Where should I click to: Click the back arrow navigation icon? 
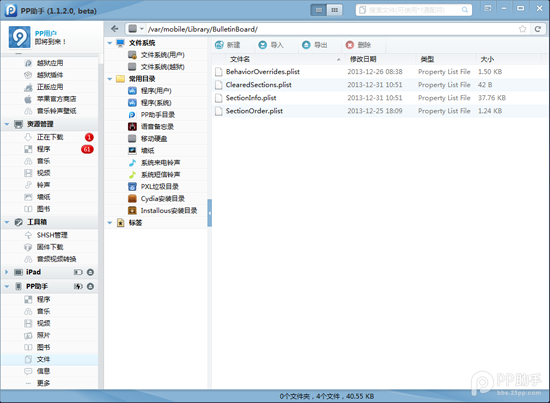[x=114, y=29]
